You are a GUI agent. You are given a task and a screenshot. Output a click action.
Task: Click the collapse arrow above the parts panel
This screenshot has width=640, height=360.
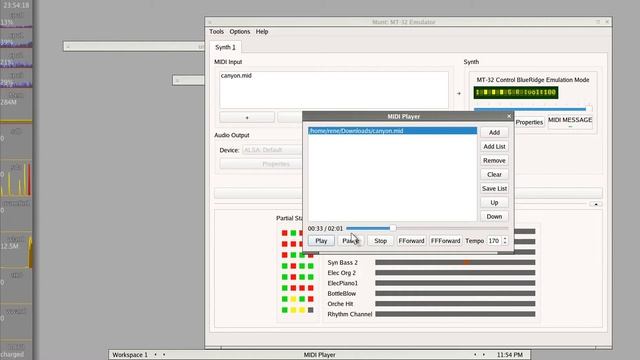point(596,204)
